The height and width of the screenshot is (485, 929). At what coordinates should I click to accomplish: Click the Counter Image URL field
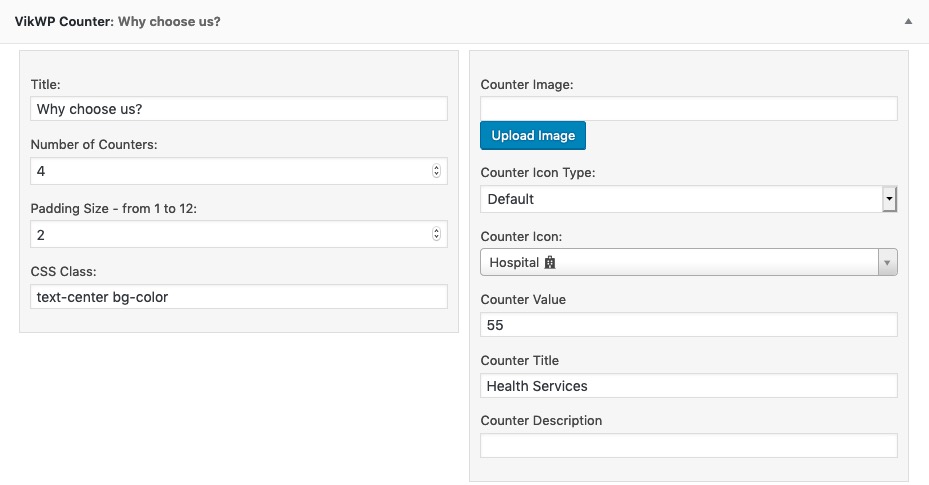pyautogui.click(x=688, y=109)
